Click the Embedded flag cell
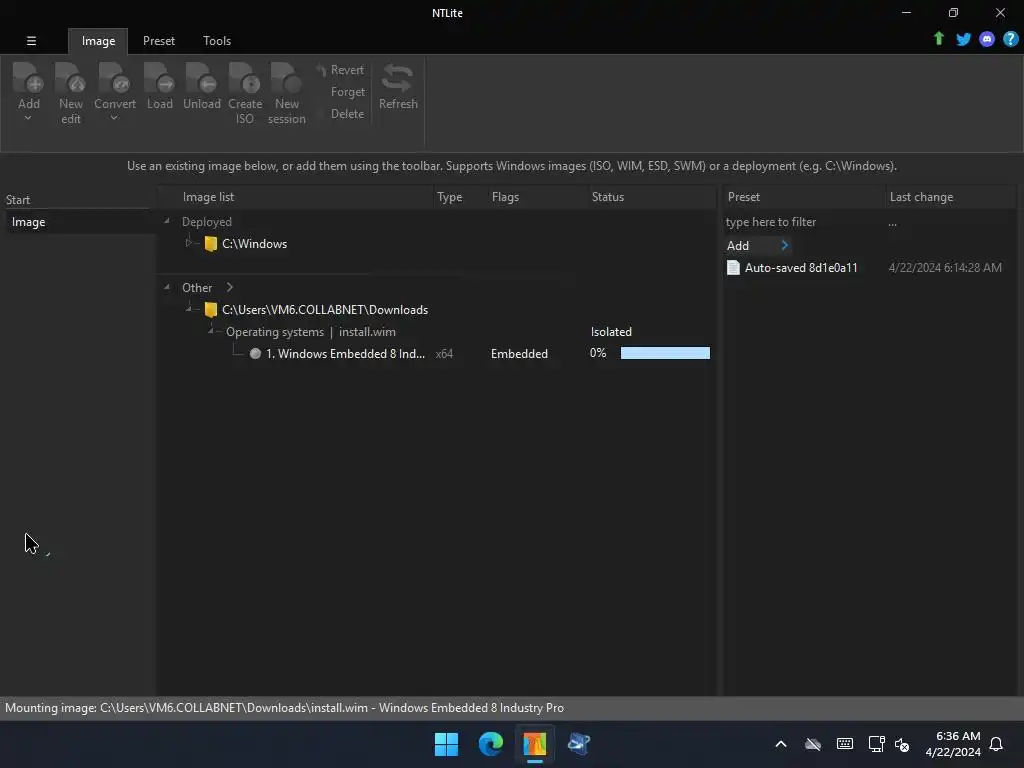This screenshot has height=768, width=1024. pos(519,353)
